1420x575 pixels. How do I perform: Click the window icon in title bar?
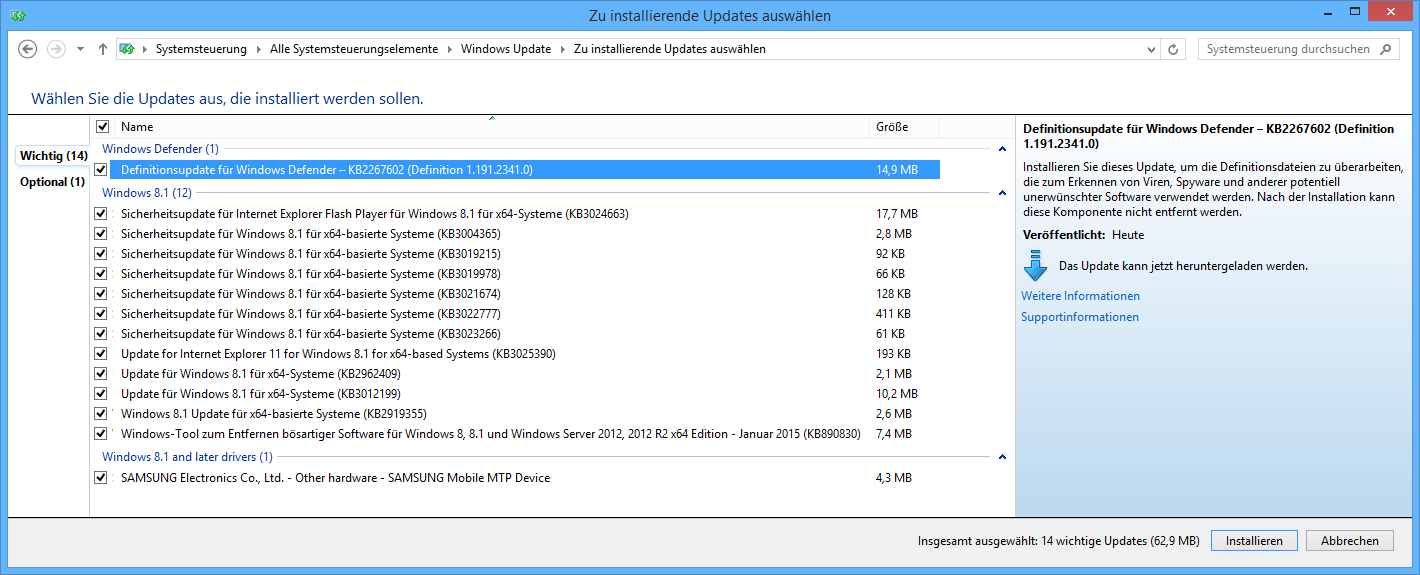[x=18, y=15]
